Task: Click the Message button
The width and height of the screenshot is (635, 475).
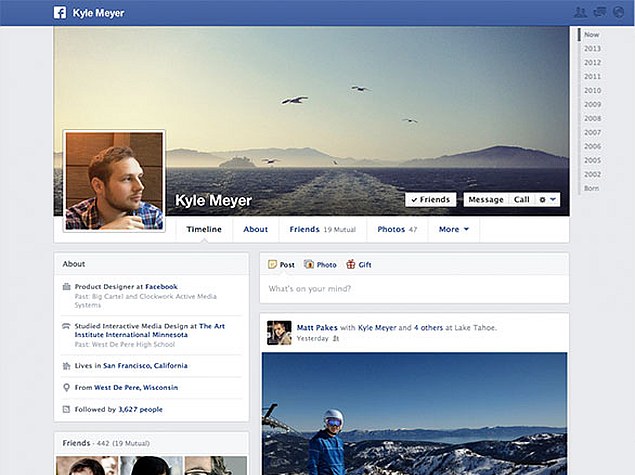Action: pos(486,200)
